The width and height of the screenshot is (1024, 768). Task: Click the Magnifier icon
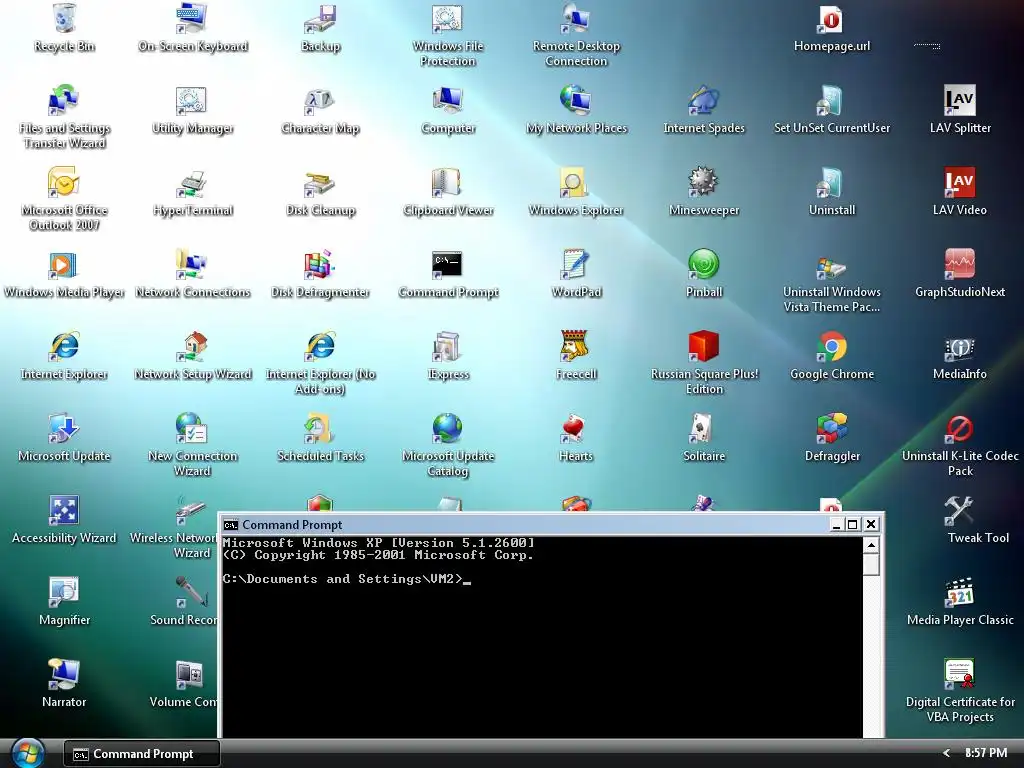tap(64, 592)
